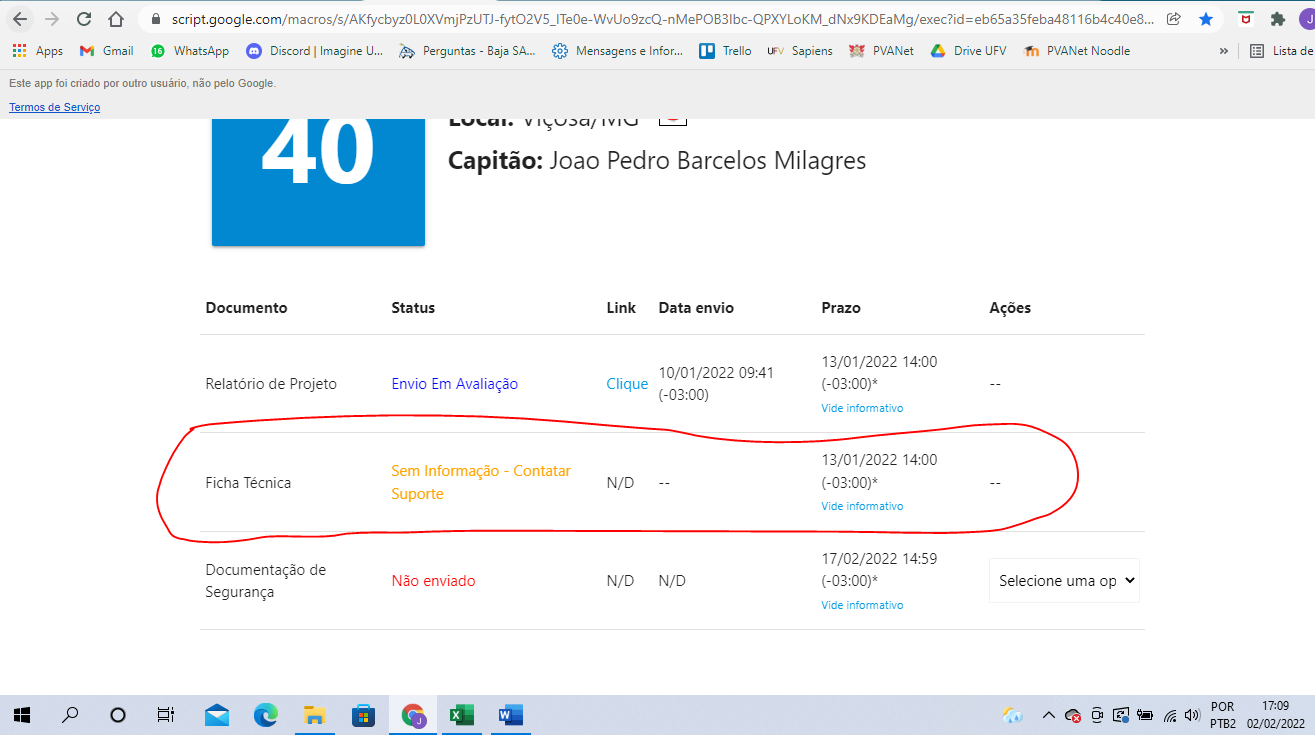The image size is (1315, 735).
Task: Show hidden system tray icons
Action: pyautogui.click(x=1048, y=715)
